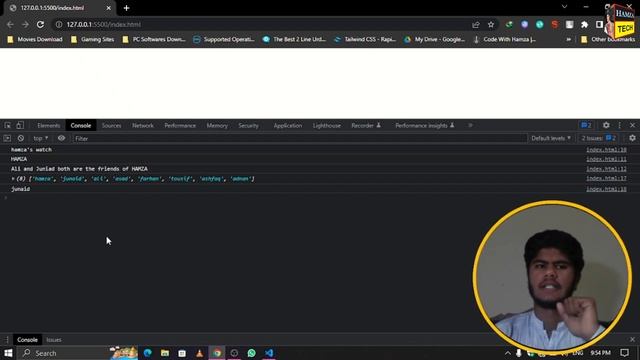The height and width of the screenshot is (360, 640).
Task: Close the 127.0.0.1:5500/index.html tab
Action: pyautogui.click(x=109, y=8)
